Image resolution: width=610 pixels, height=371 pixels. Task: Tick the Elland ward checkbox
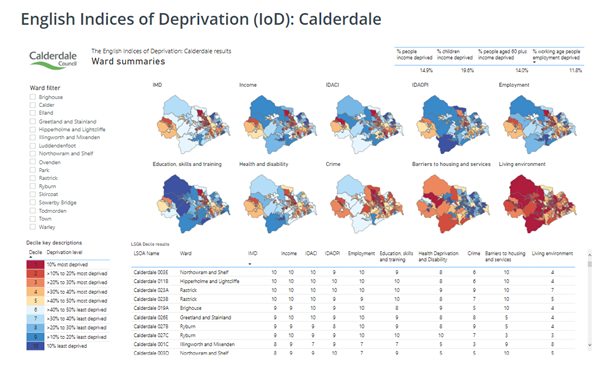click(x=33, y=113)
